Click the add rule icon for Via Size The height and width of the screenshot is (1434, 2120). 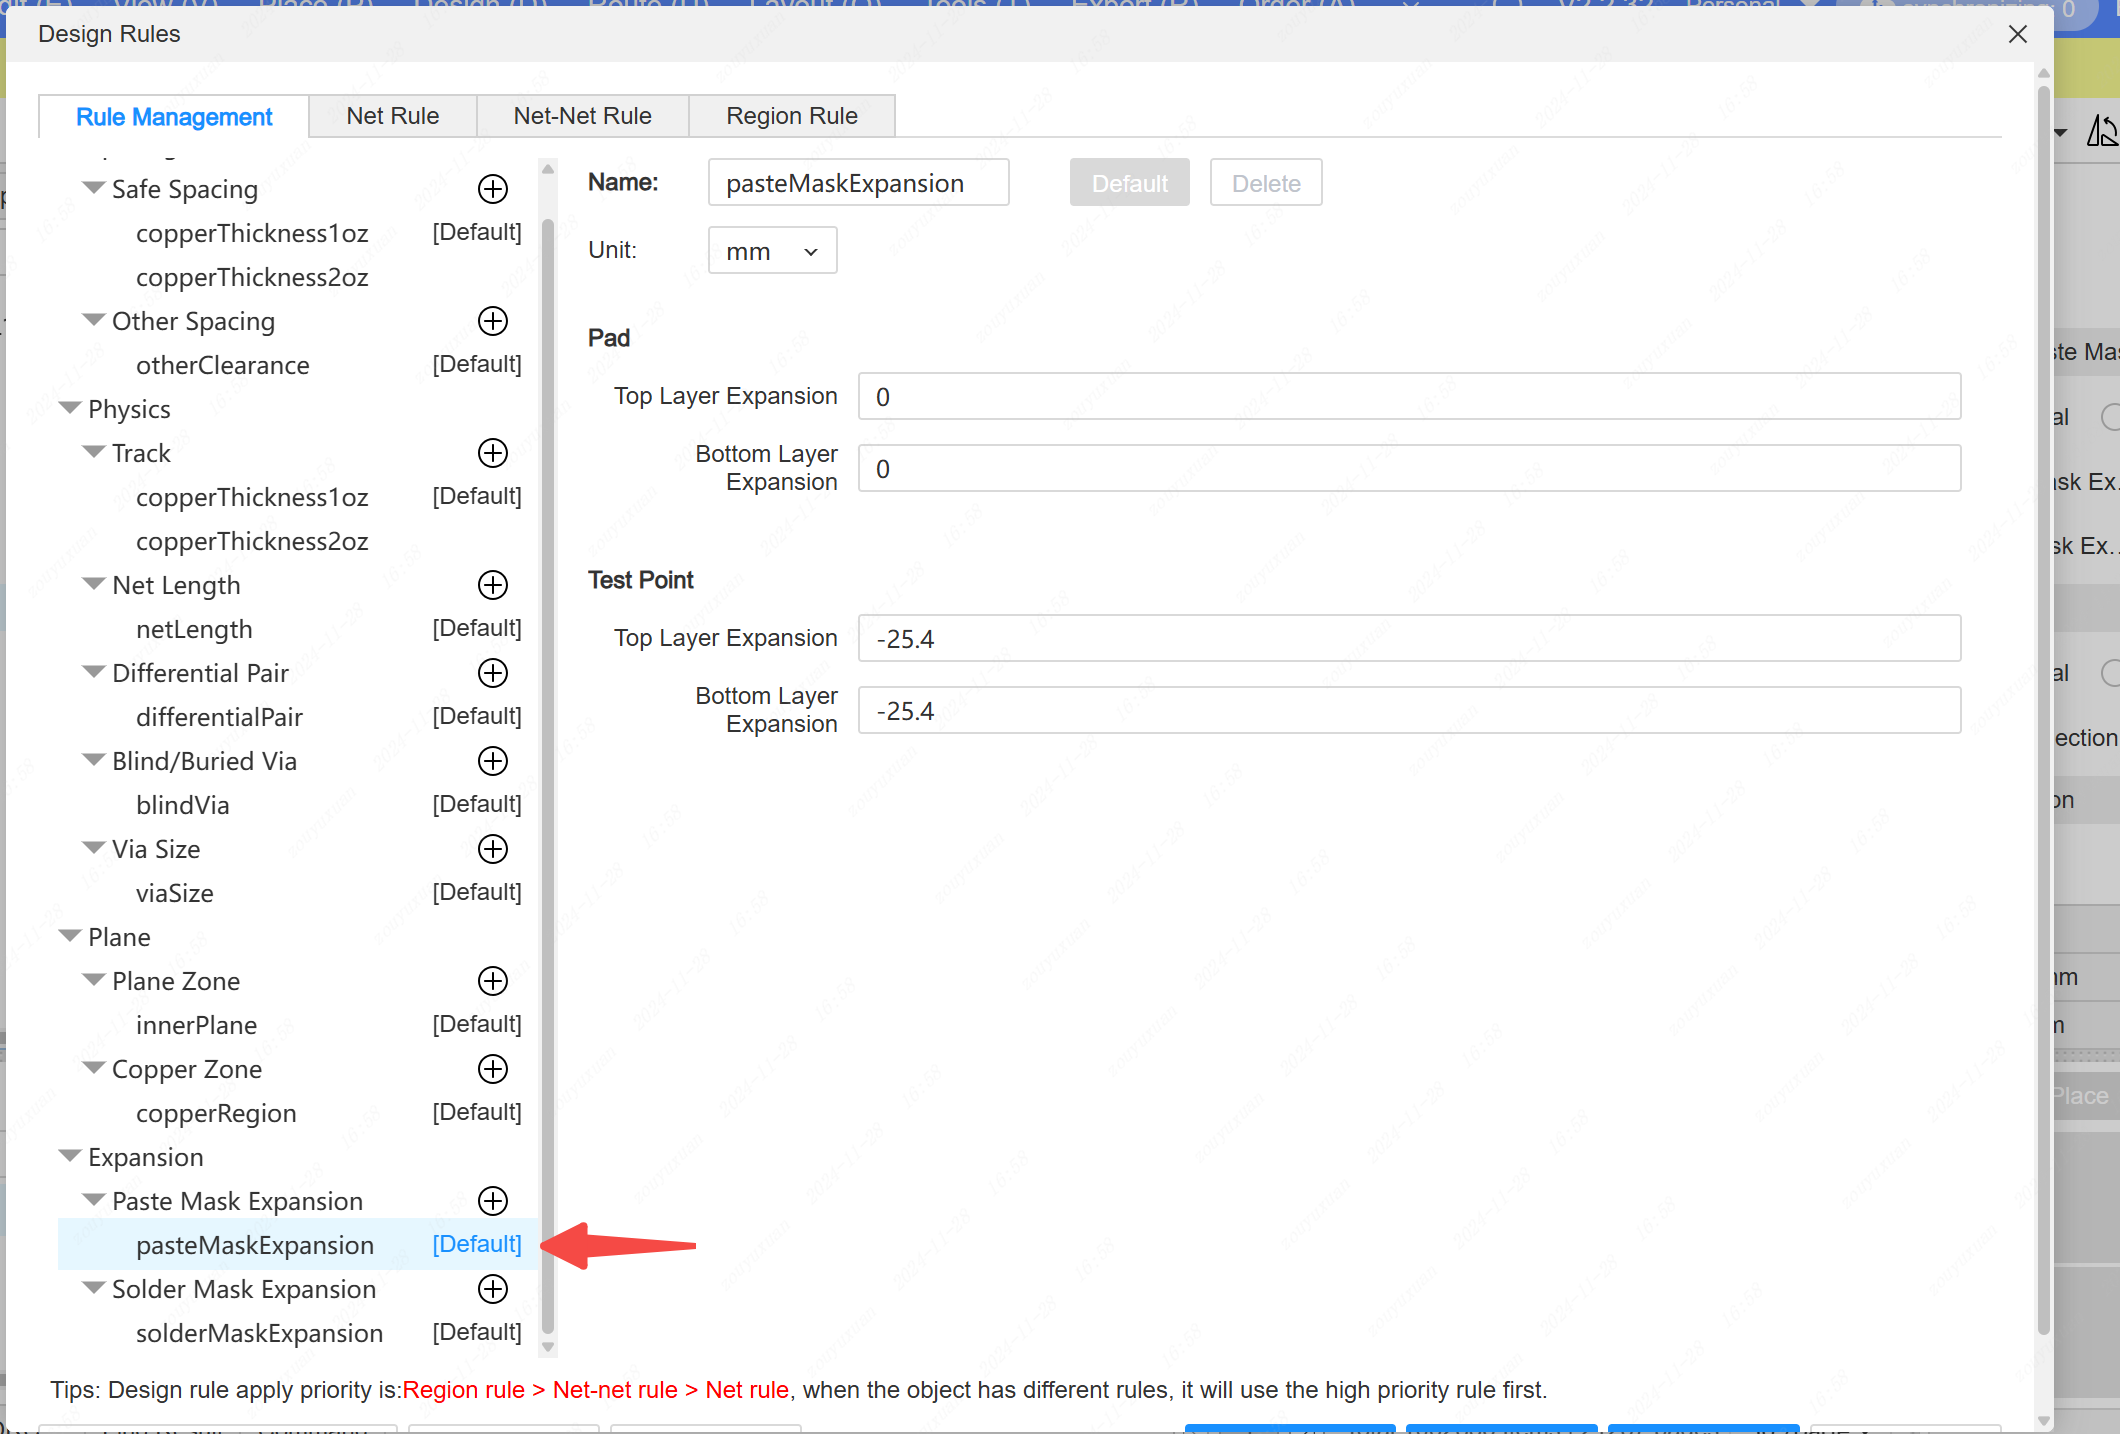pyautogui.click(x=491, y=848)
